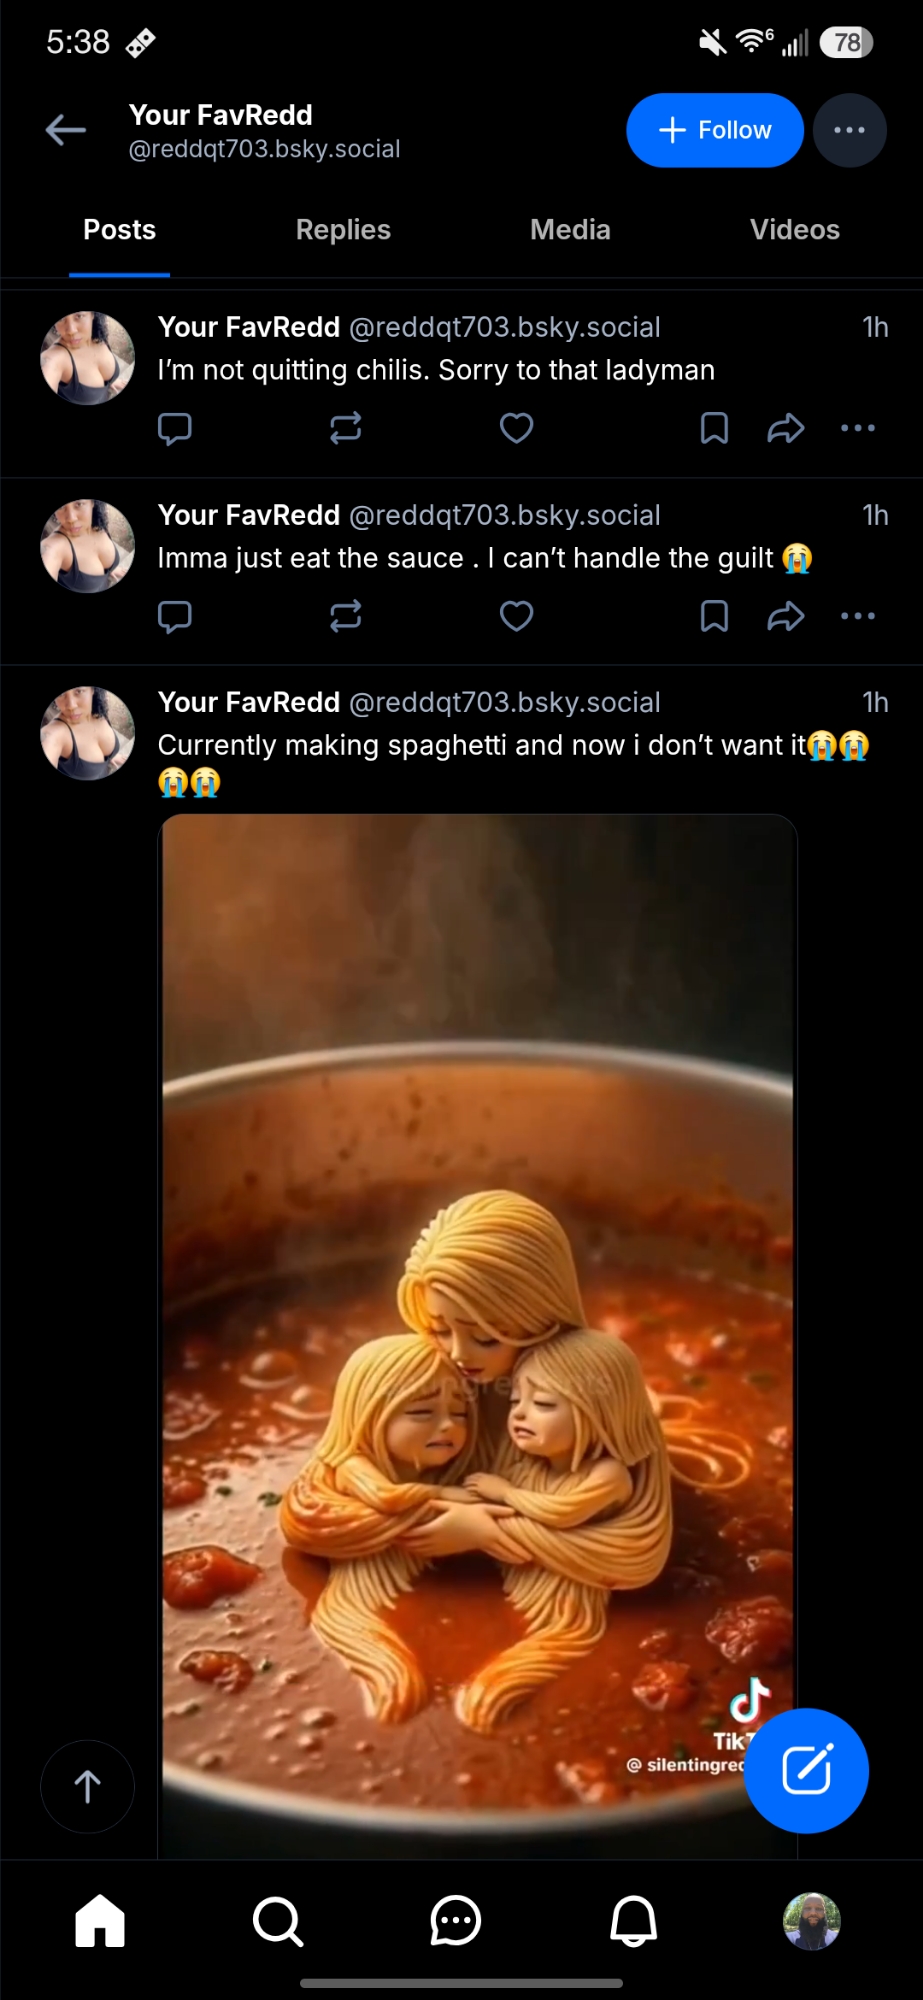Screen dimensions: 923x2000
Task: Open the profile three-dot options menu
Action: pyautogui.click(x=849, y=130)
